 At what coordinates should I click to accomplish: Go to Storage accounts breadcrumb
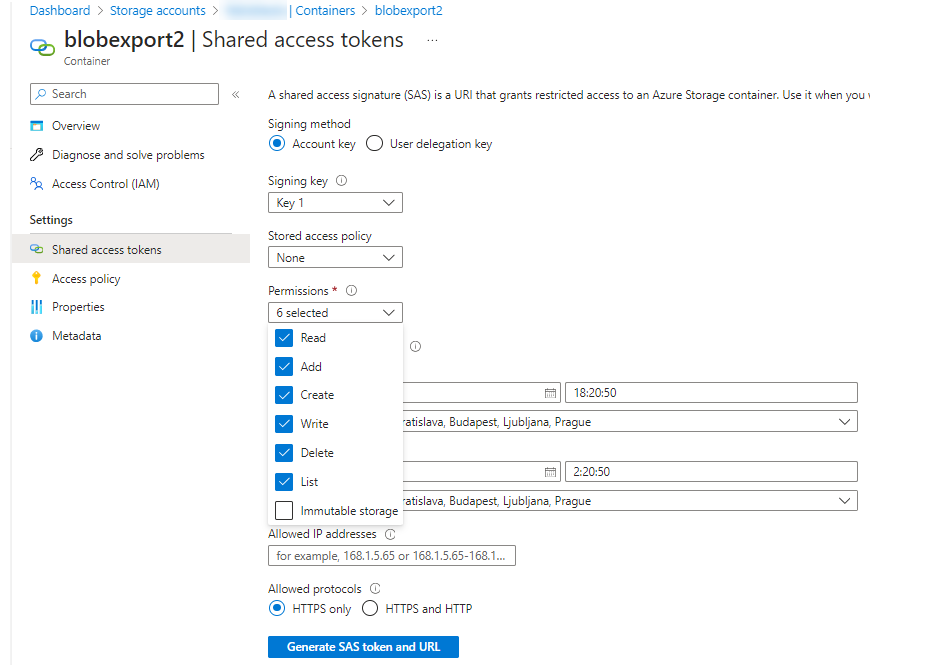click(x=158, y=11)
